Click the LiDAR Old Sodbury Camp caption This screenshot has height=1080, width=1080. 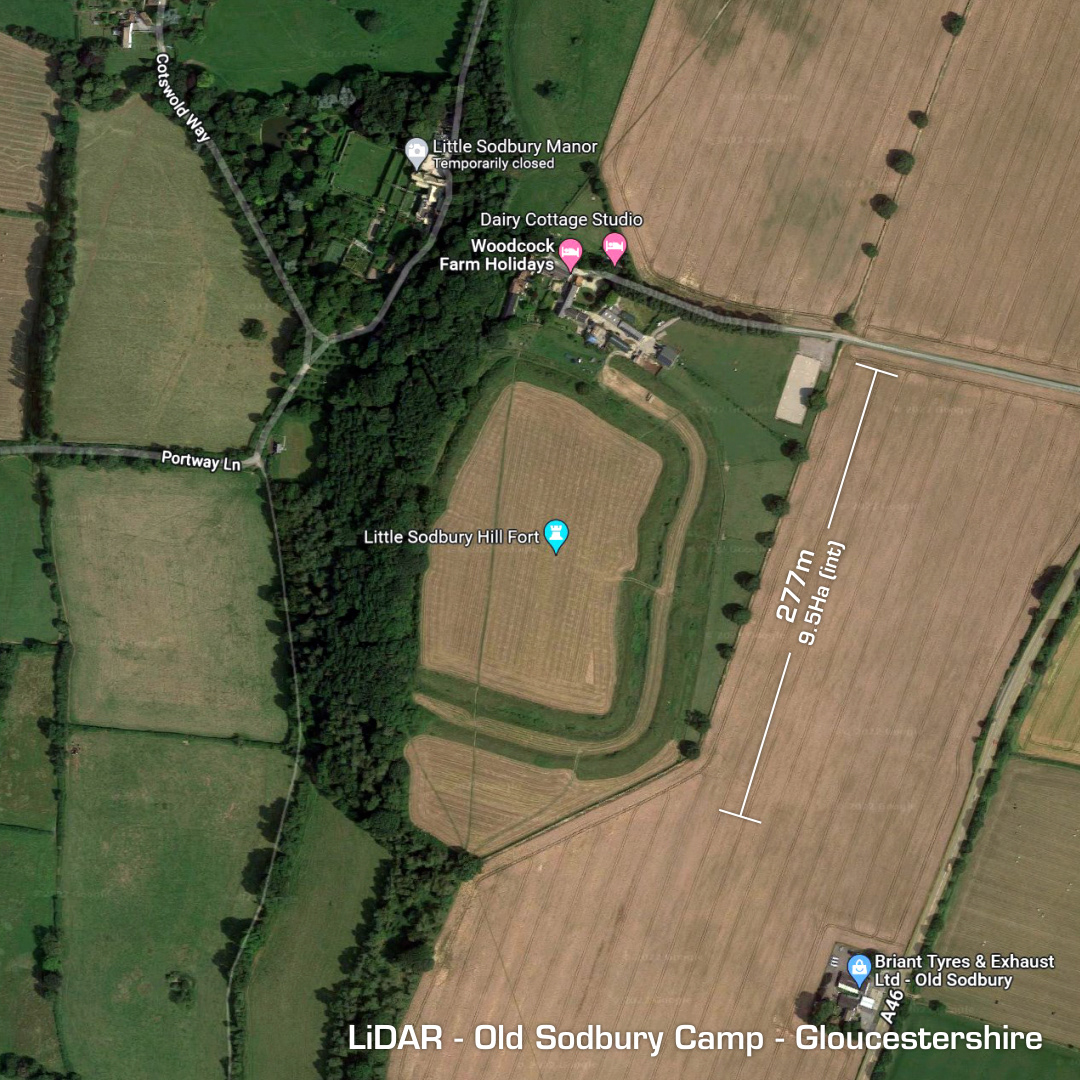pos(694,1038)
